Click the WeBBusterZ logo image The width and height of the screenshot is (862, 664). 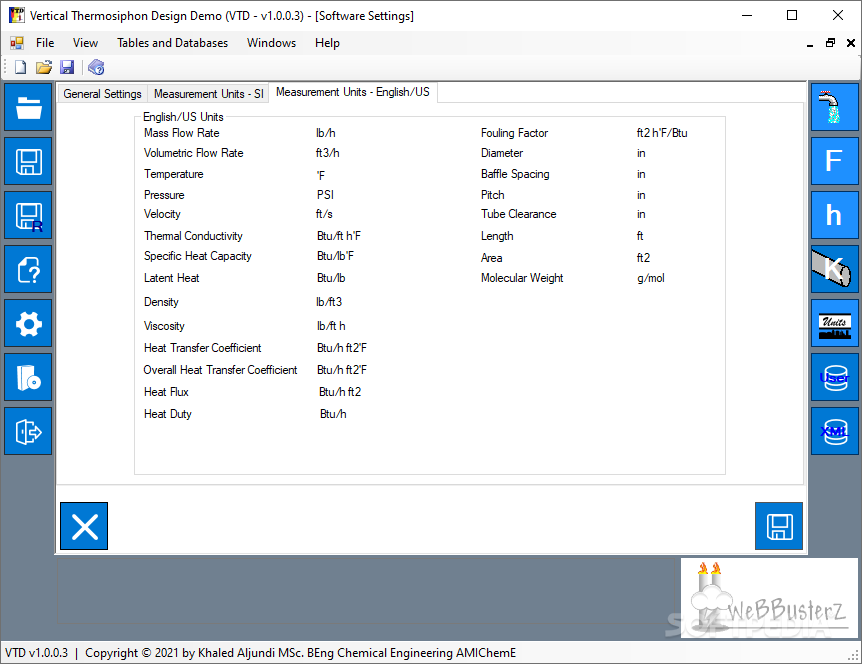point(769,598)
